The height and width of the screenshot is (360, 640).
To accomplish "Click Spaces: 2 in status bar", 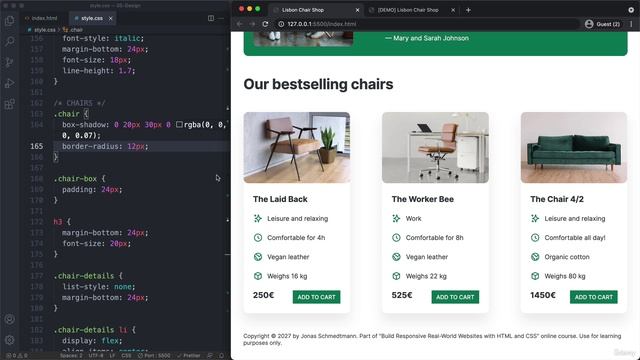I will pyautogui.click(x=71, y=356).
